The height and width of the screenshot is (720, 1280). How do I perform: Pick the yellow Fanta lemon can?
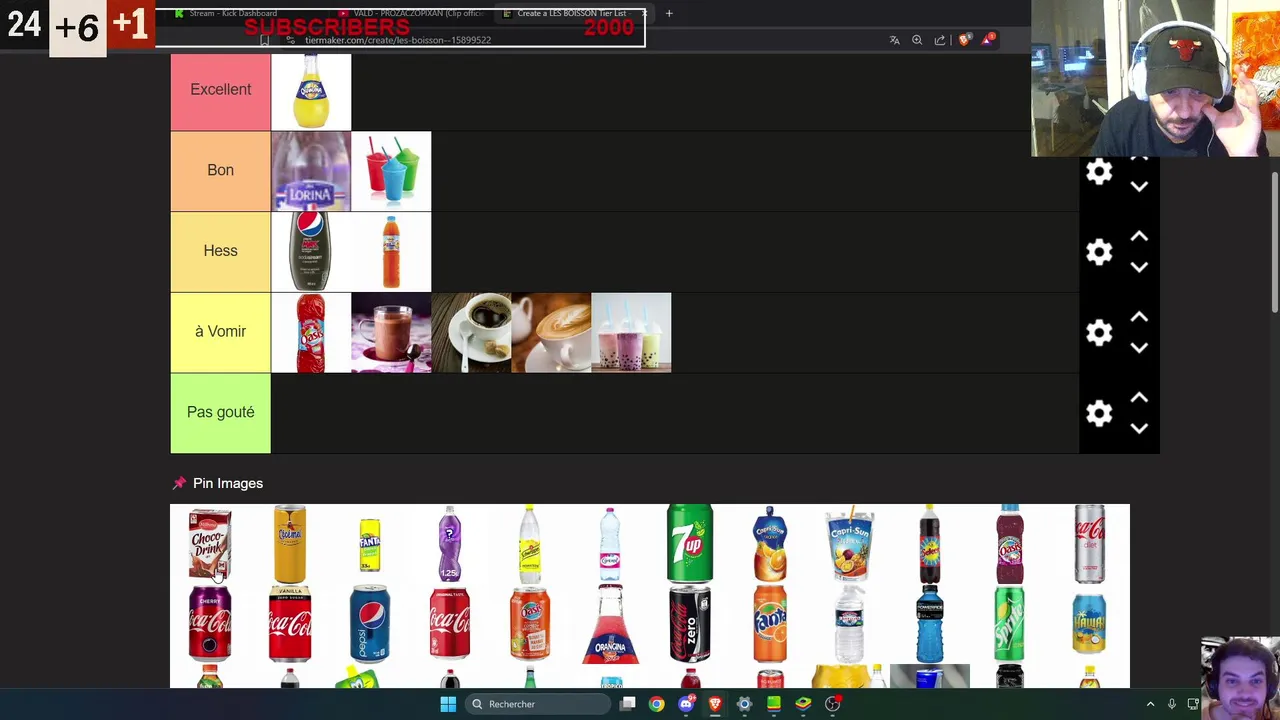pos(370,545)
